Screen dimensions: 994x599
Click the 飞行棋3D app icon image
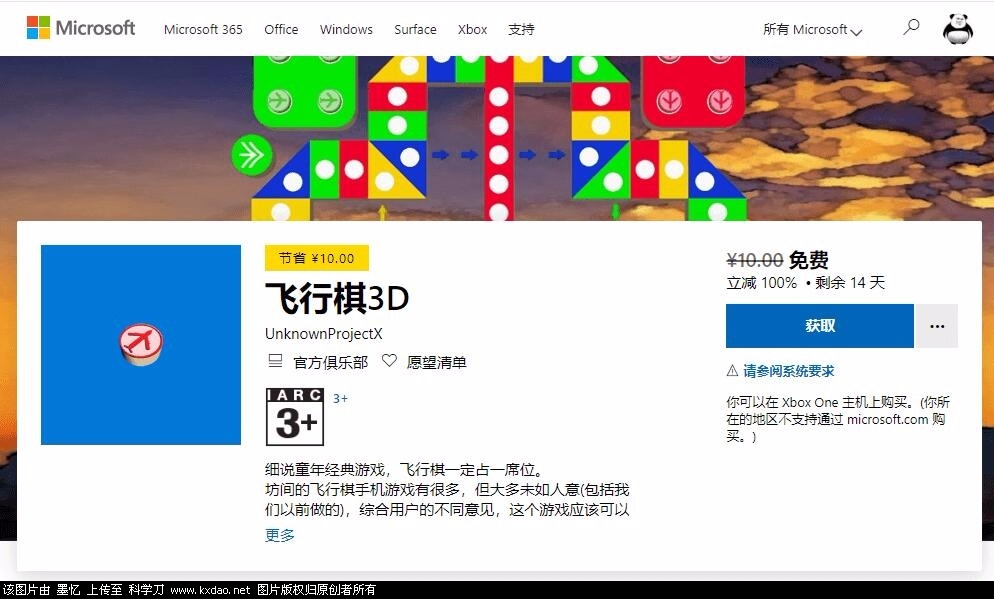pos(141,344)
